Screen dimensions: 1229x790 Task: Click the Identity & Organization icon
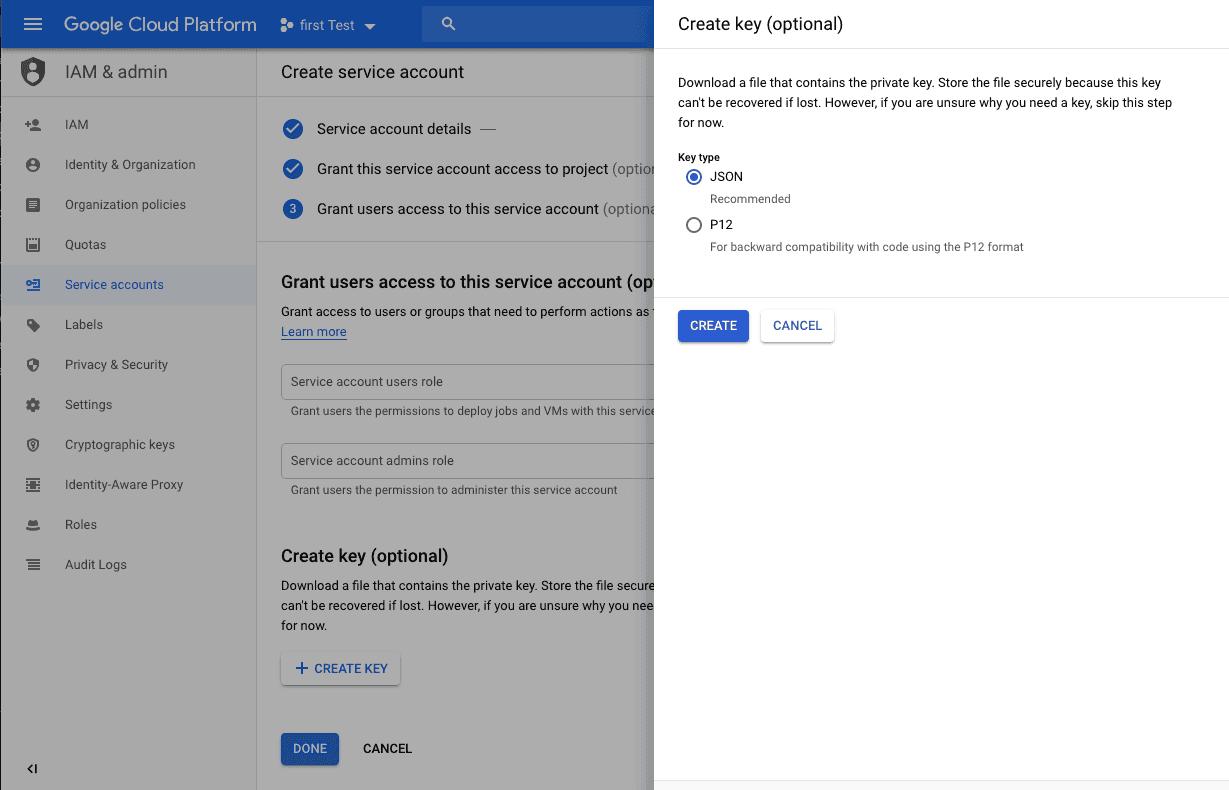[33, 165]
